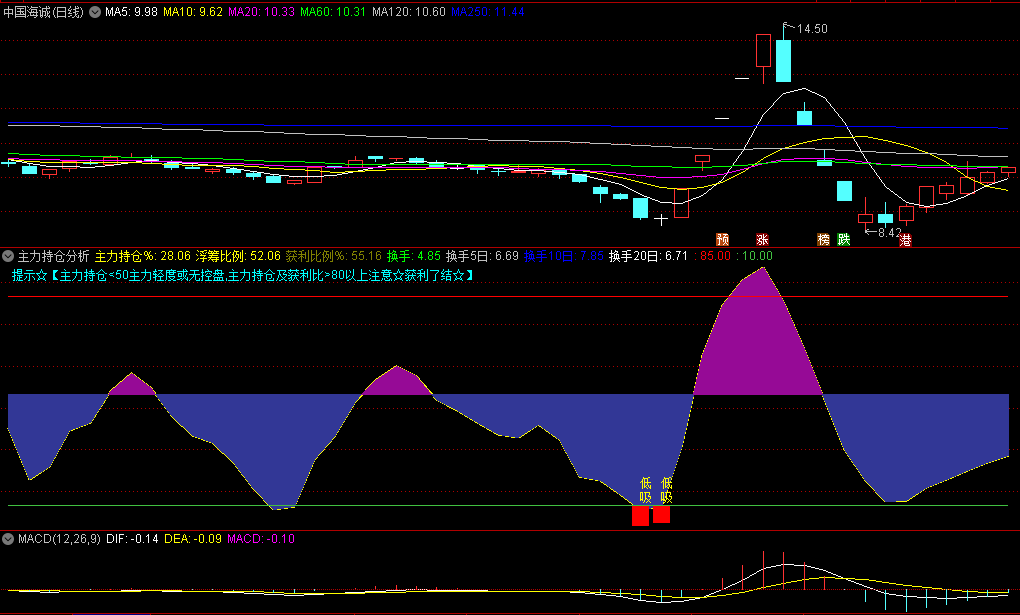Image resolution: width=1020 pixels, height=615 pixels.
Task: Expand the MACD indicator dropdown arrow
Action: pos(8,539)
